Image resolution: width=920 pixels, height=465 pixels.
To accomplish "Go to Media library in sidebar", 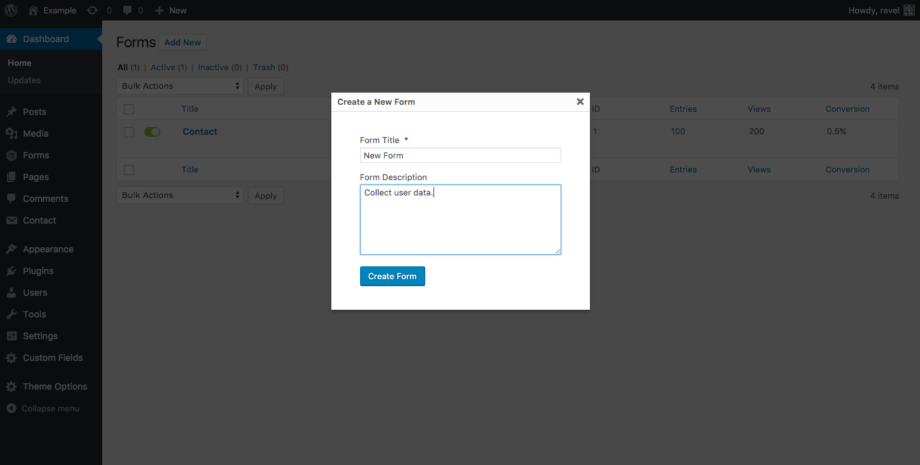I will point(35,134).
